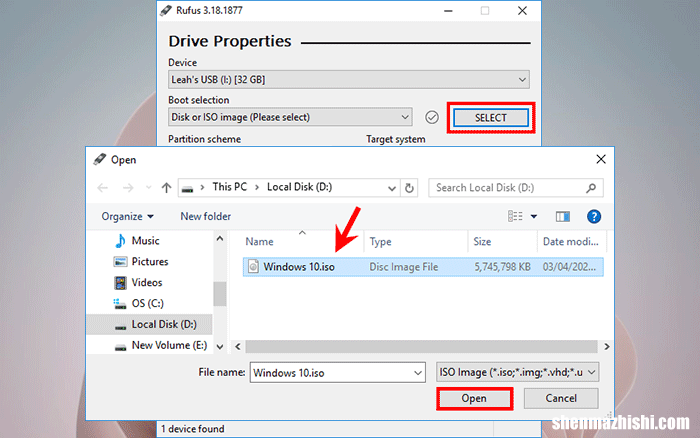Click the OS (C:) drive icon
Image resolution: width=700 pixels, height=438 pixels.
click(x=120, y=304)
